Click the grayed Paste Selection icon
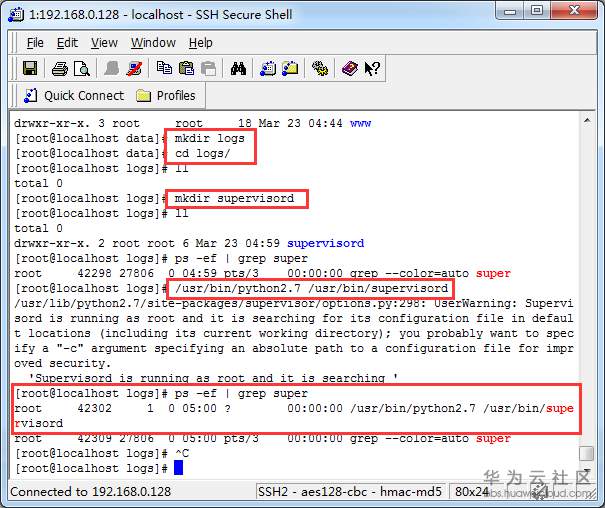The width and height of the screenshot is (605, 508). click(209, 68)
